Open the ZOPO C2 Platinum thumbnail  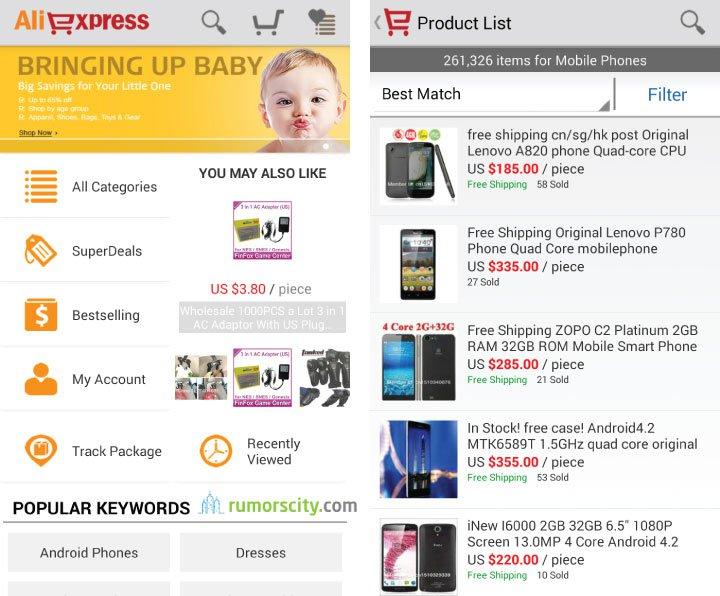click(418, 362)
